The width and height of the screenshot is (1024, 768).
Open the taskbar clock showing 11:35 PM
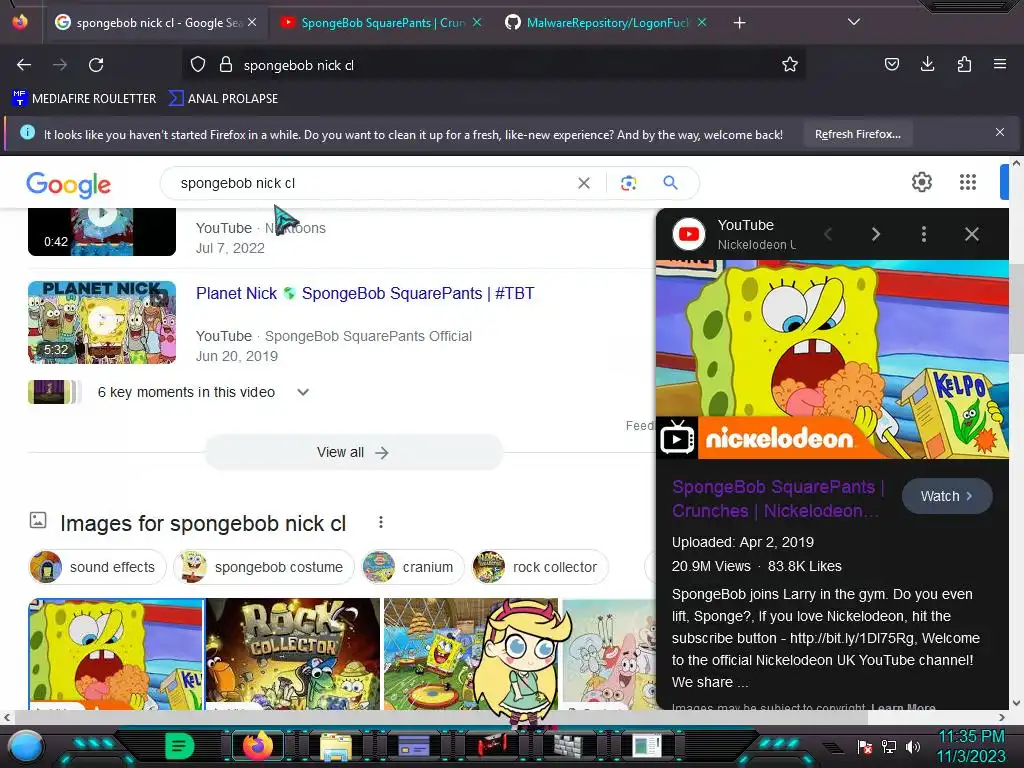971,746
